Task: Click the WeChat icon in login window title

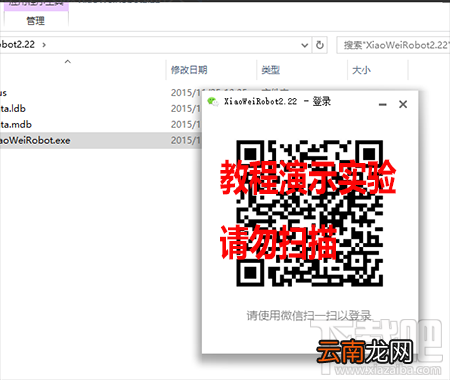Action: coord(213,101)
